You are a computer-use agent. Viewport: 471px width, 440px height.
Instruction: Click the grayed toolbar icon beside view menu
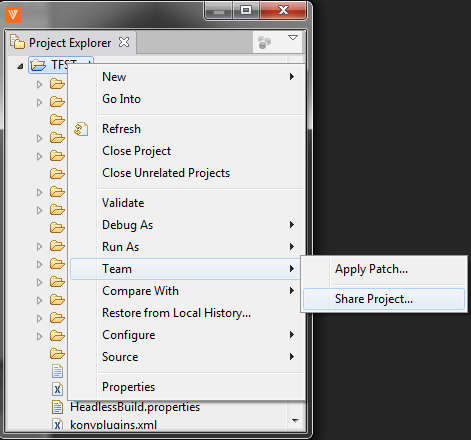tap(265, 42)
